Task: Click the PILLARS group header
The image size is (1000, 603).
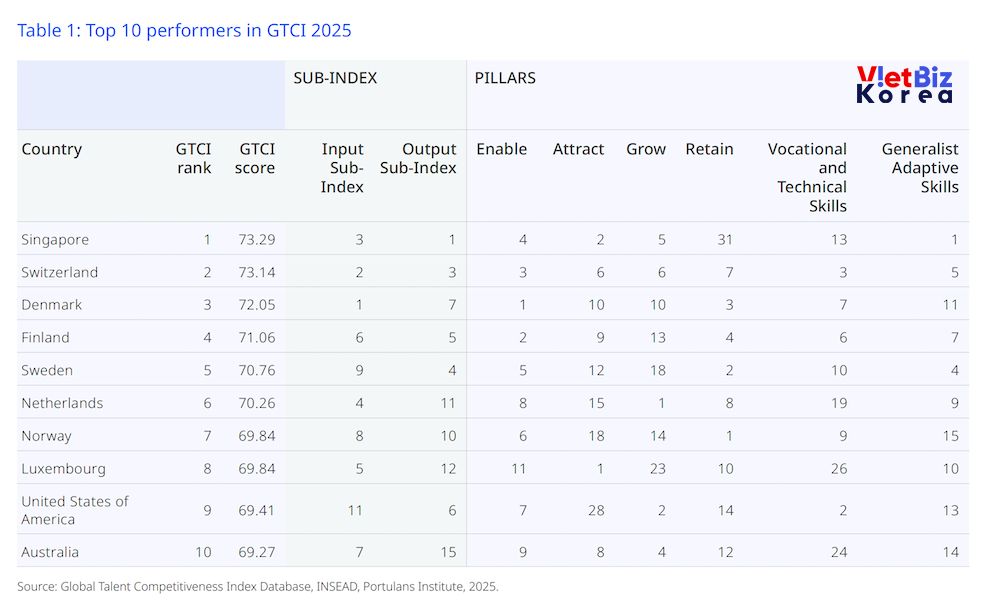Action: (505, 78)
